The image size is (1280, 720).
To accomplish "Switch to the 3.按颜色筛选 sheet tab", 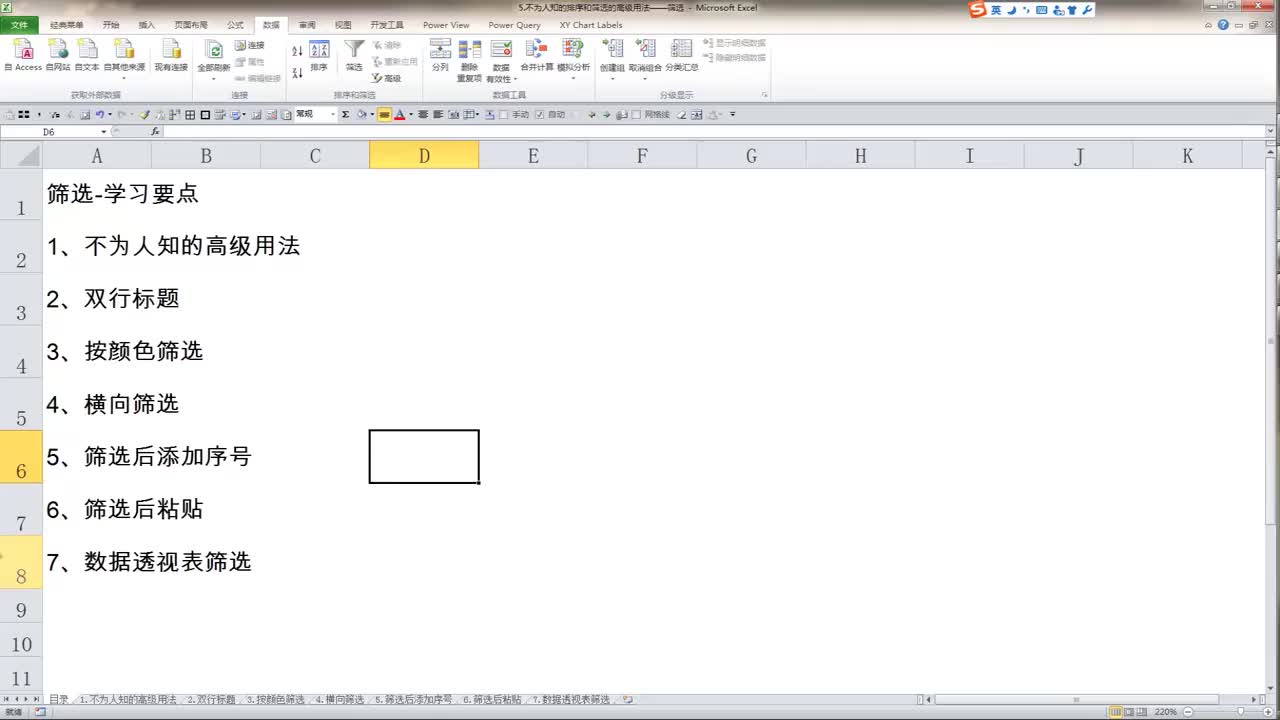I will [x=276, y=700].
